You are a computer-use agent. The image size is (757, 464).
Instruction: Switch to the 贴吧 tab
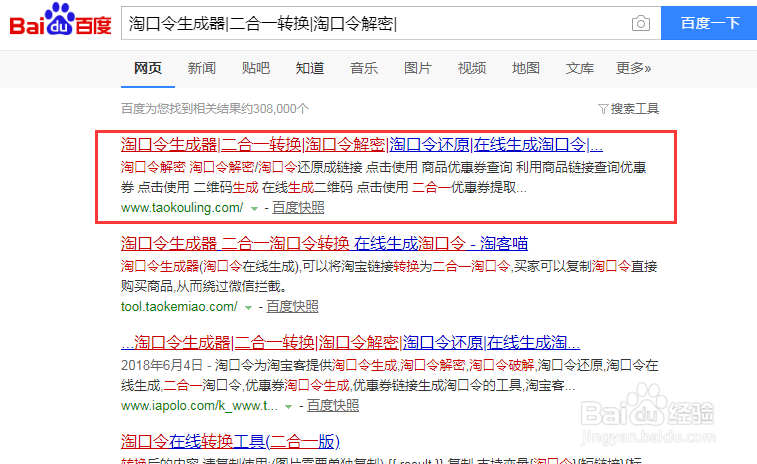coord(256,68)
